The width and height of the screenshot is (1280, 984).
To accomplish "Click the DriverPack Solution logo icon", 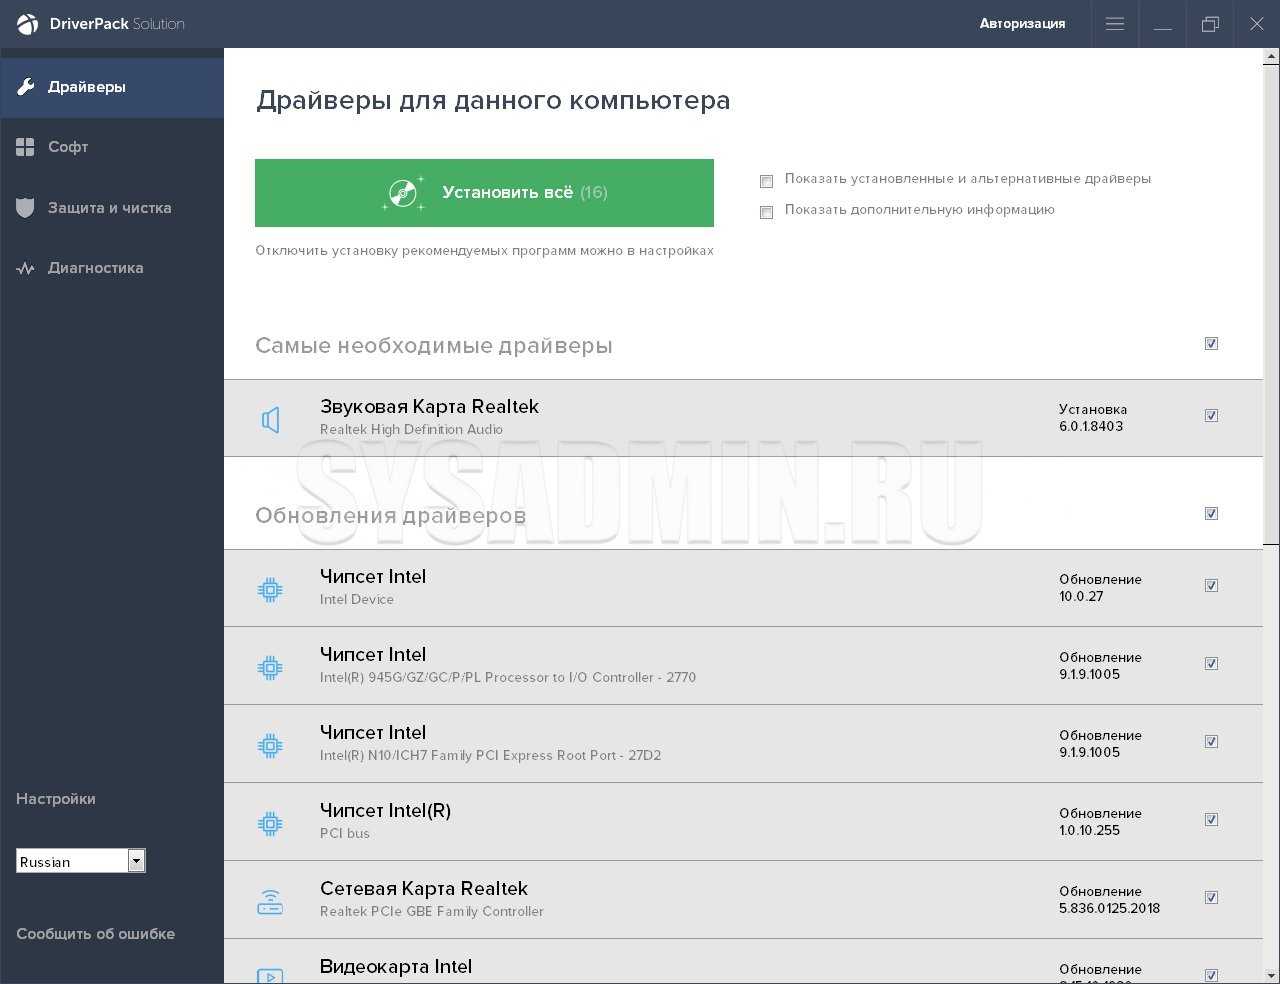I will coord(27,24).
